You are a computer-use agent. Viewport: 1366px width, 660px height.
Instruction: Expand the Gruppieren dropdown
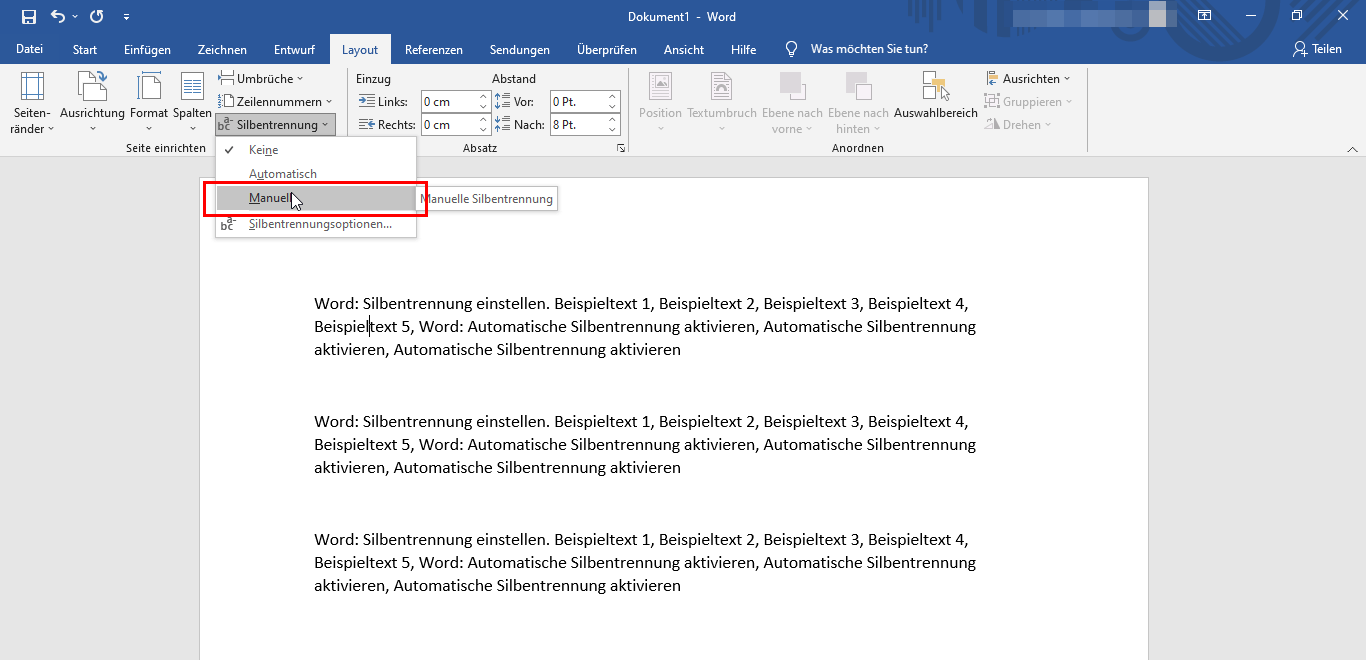(1029, 101)
